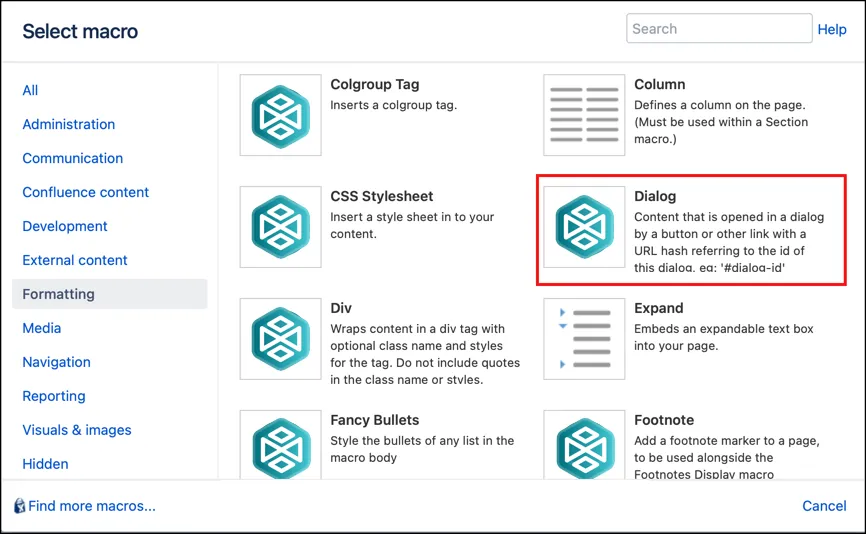Screen dimensions: 866x534
Task: Click the Expand macro title
Action: [658, 308]
